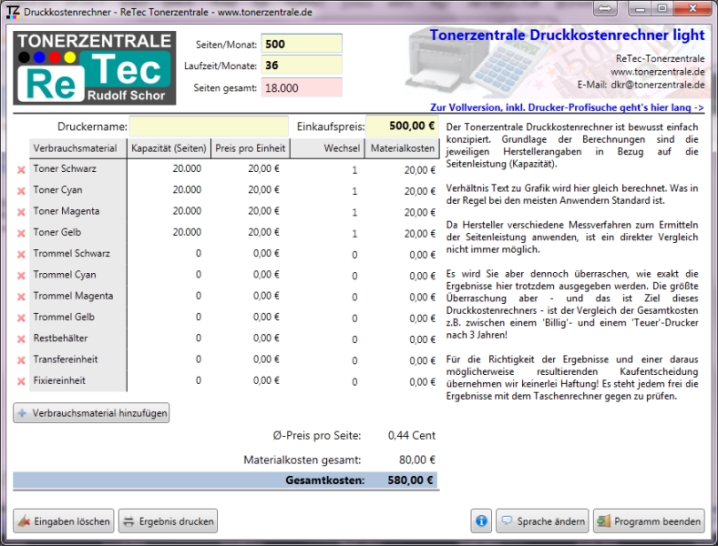Exit using Programm beenden button

click(648, 521)
